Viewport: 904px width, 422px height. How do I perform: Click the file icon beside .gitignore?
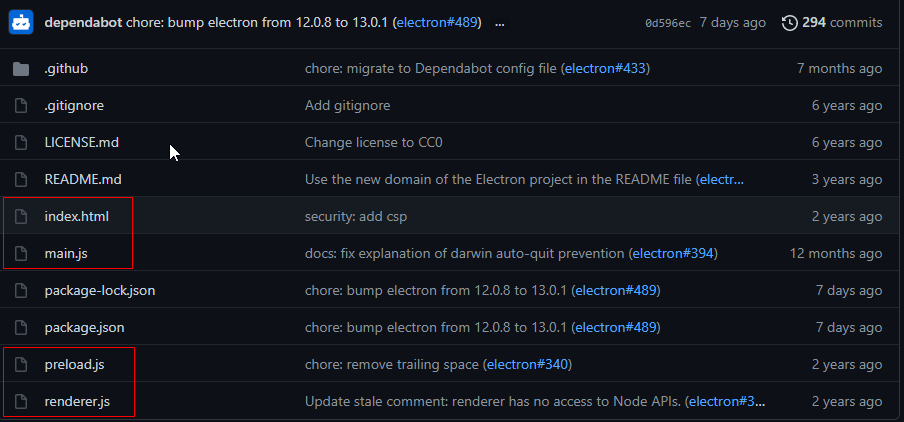tap(21, 106)
